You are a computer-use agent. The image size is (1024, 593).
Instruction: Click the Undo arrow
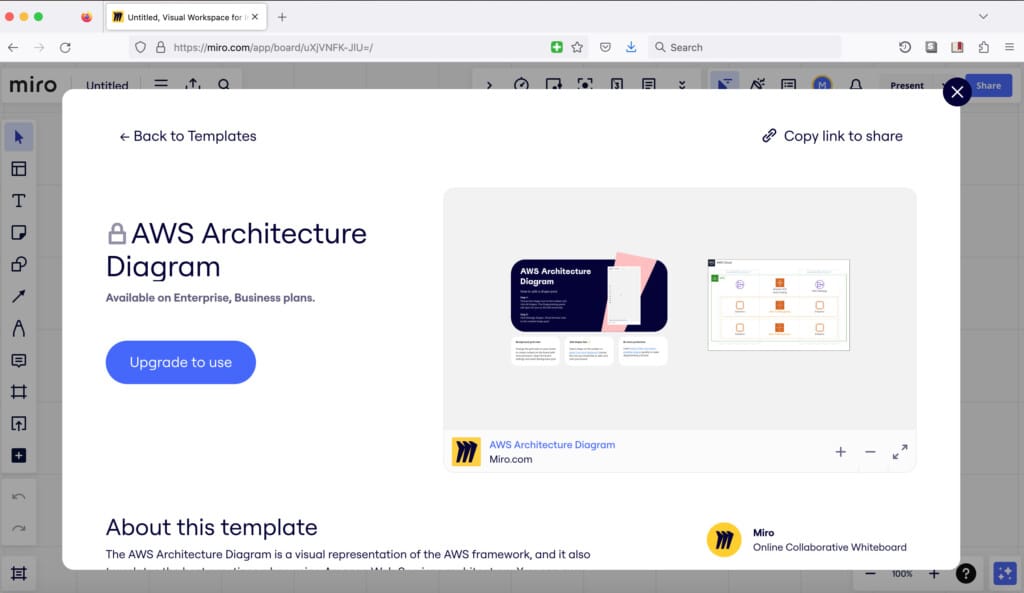(18, 497)
